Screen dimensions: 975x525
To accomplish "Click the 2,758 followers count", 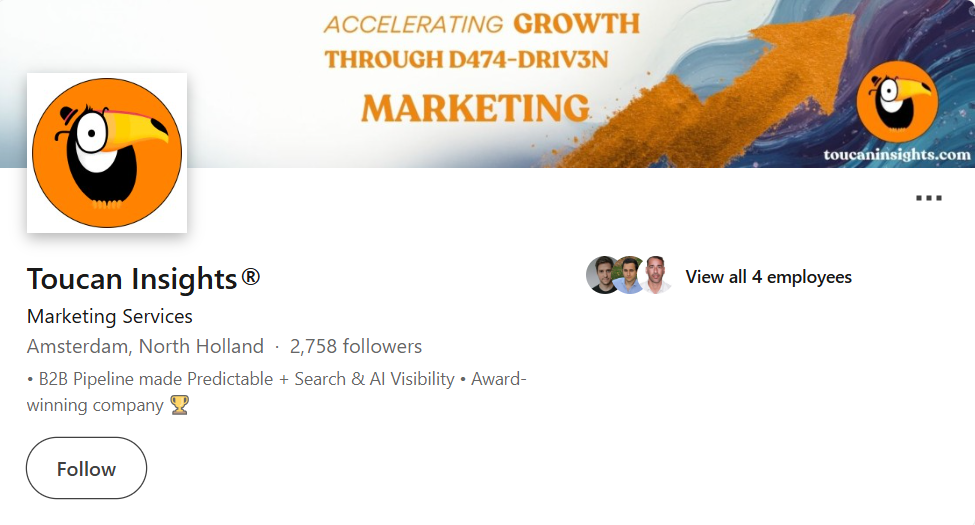I will point(356,347).
